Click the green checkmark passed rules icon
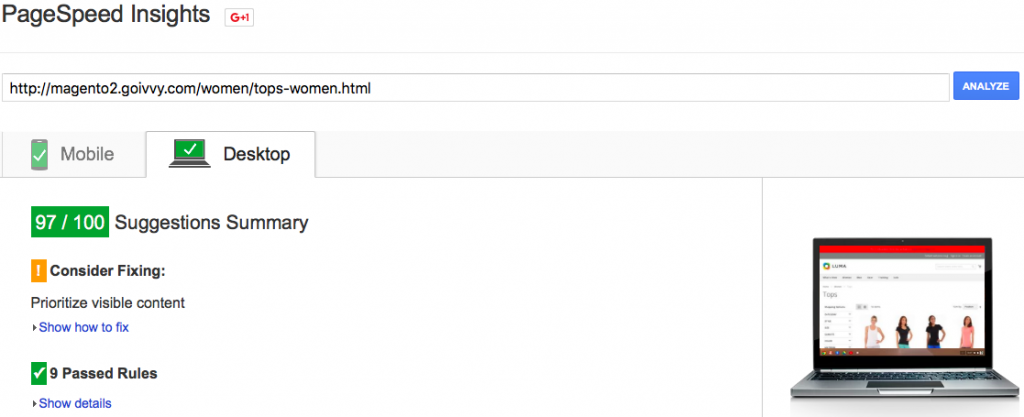 39,374
